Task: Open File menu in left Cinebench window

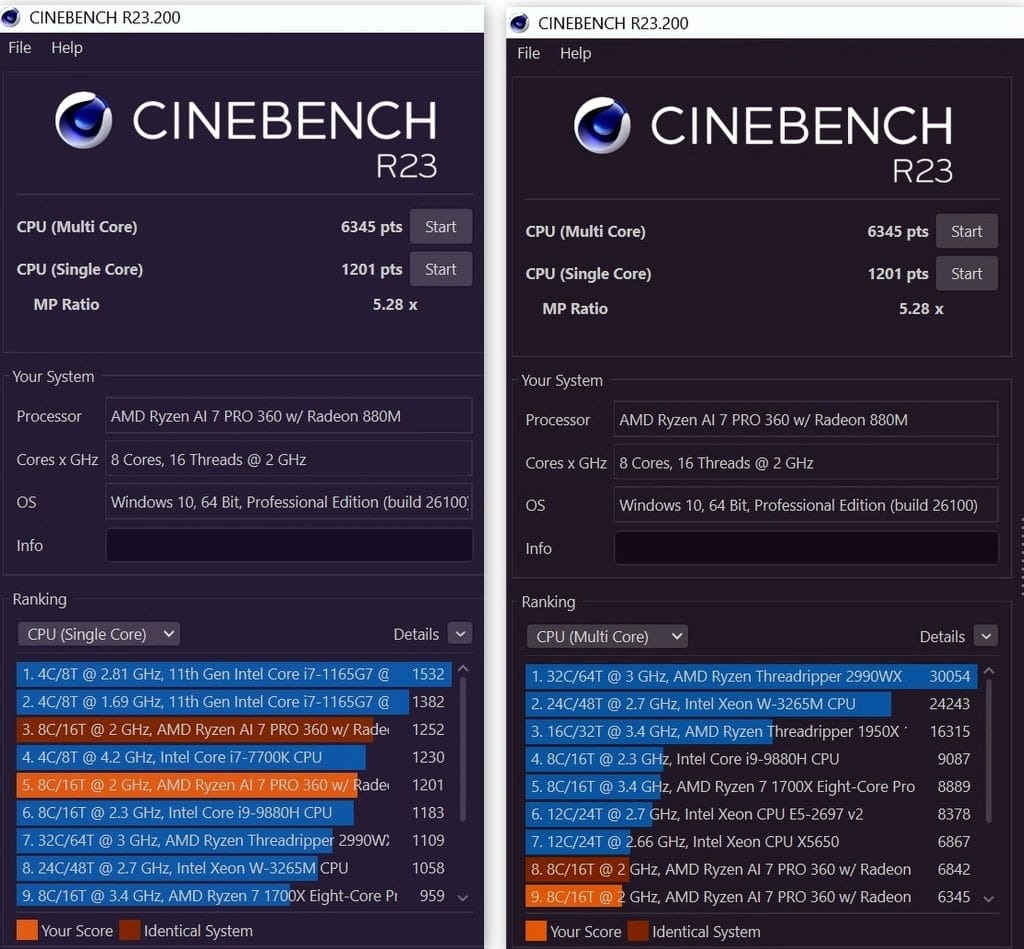Action: pyautogui.click(x=20, y=48)
